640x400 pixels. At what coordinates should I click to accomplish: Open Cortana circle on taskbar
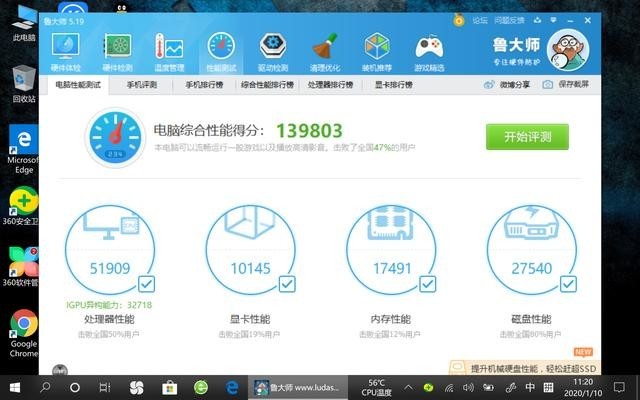75,387
